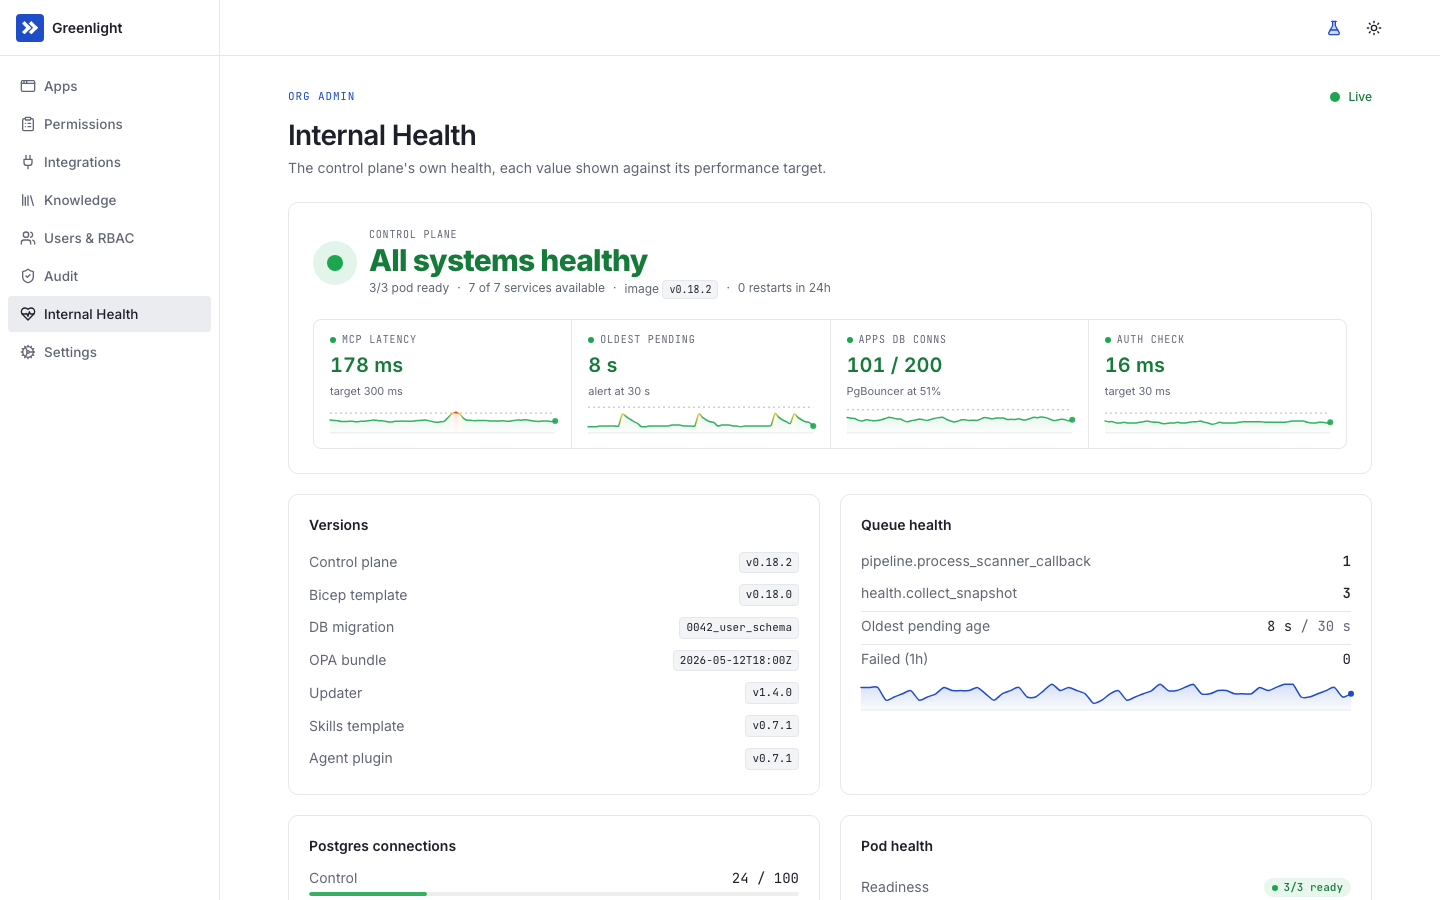1440x900 pixels.
Task: Click Control plane v0.18.2 version badge
Action: click(768, 563)
